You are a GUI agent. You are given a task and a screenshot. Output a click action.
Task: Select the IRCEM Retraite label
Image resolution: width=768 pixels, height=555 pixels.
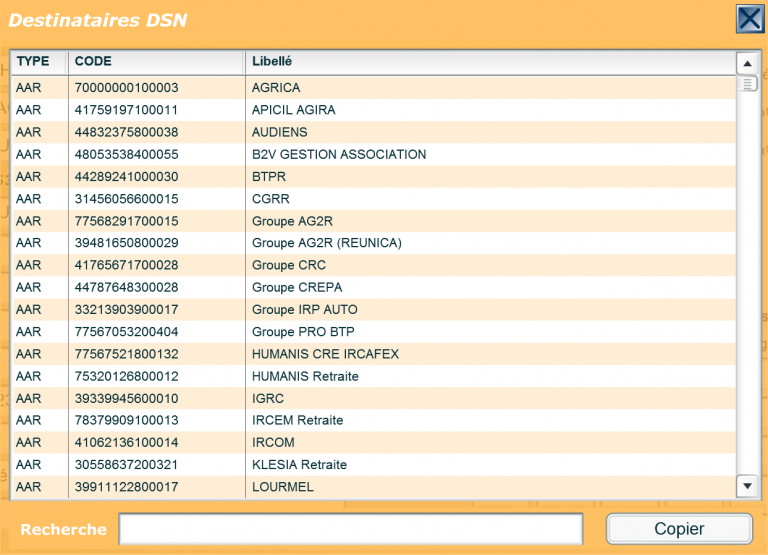297,420
